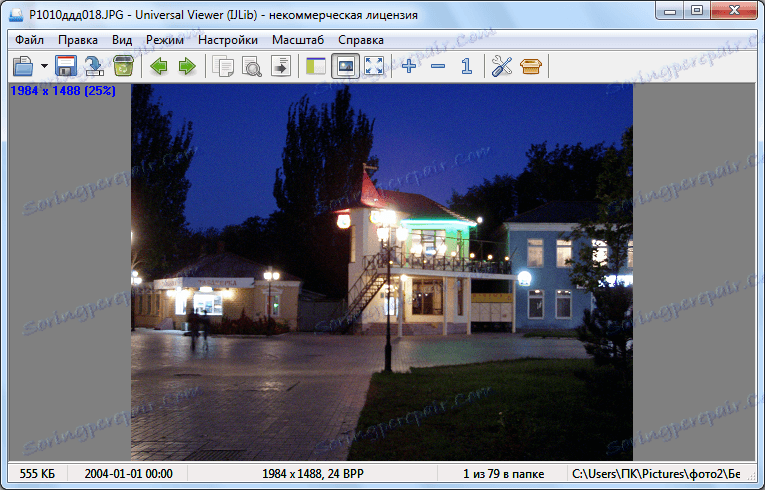Click the grayed copy icon

(223, 66)
